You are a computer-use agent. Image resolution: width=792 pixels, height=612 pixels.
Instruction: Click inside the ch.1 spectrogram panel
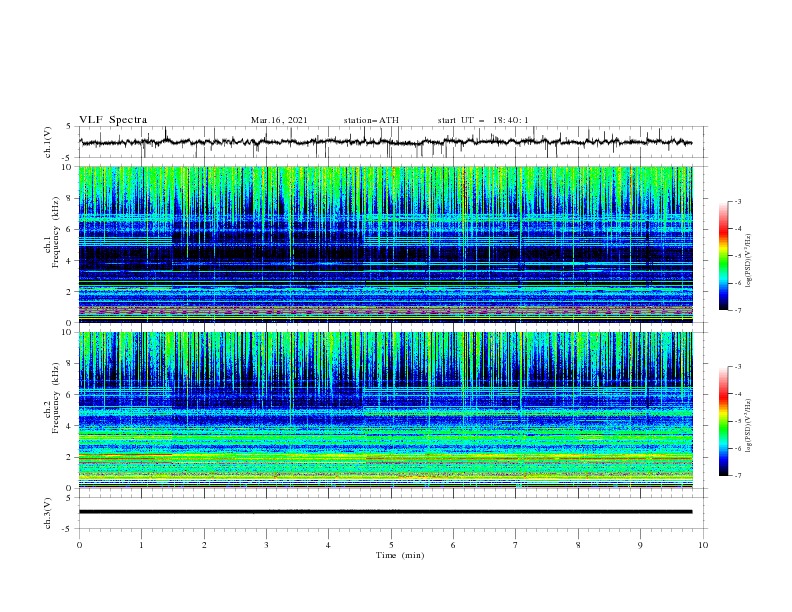tap(385, 244)
